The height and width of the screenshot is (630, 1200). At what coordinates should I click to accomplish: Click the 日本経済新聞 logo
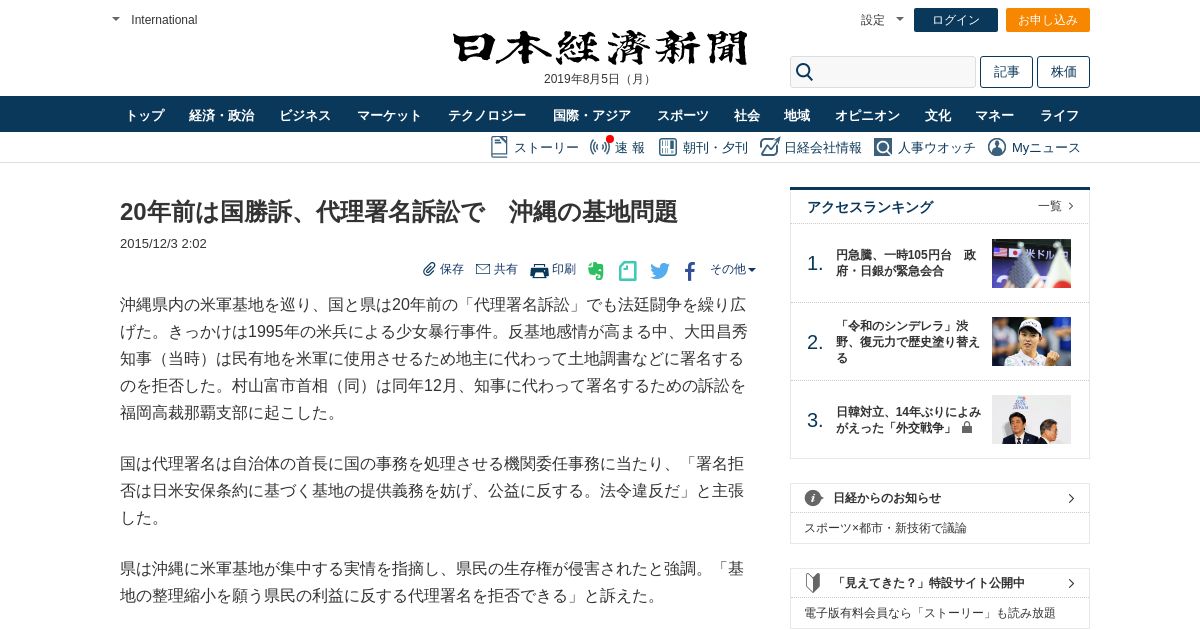click(600, 47)
